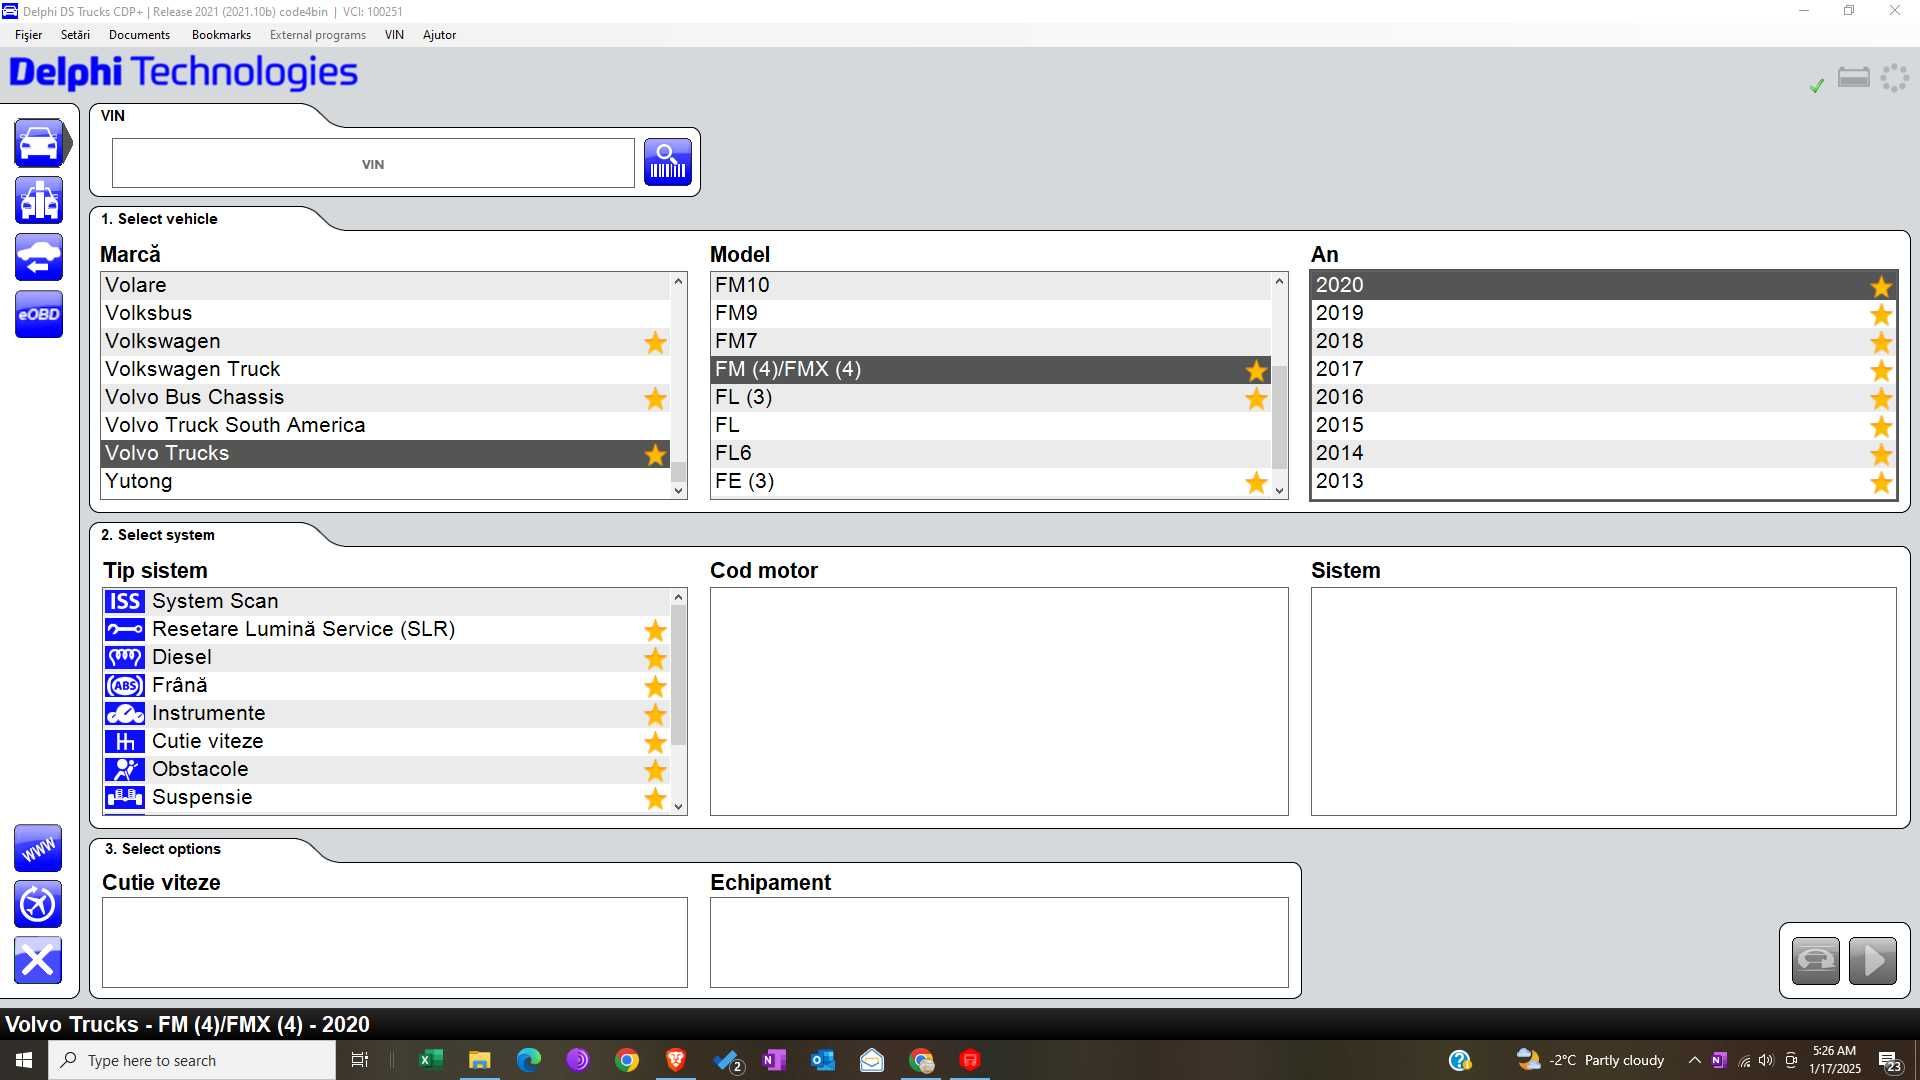Click the Service Light Reset wrench icon
The height and width of the screenshot is (1080, 1920).
(125, 629)
